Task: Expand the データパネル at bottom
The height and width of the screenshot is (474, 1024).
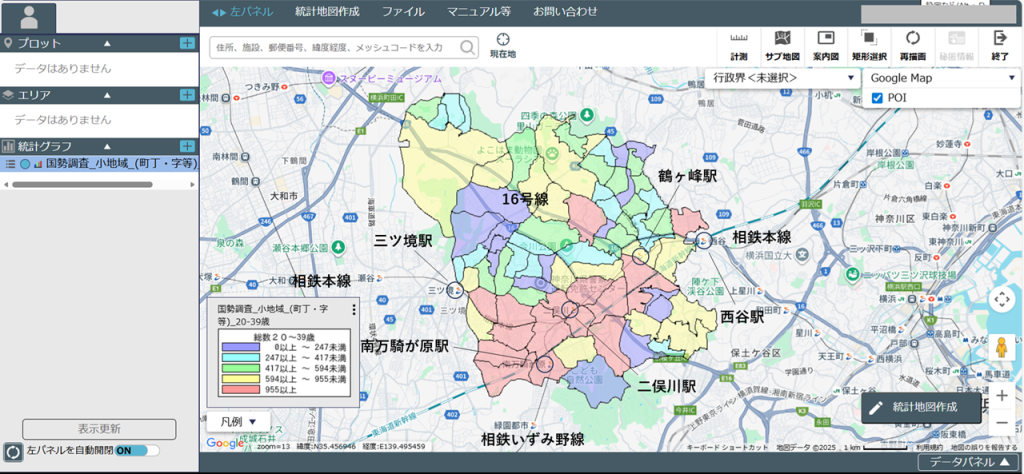Action: (x=968, y=462)
